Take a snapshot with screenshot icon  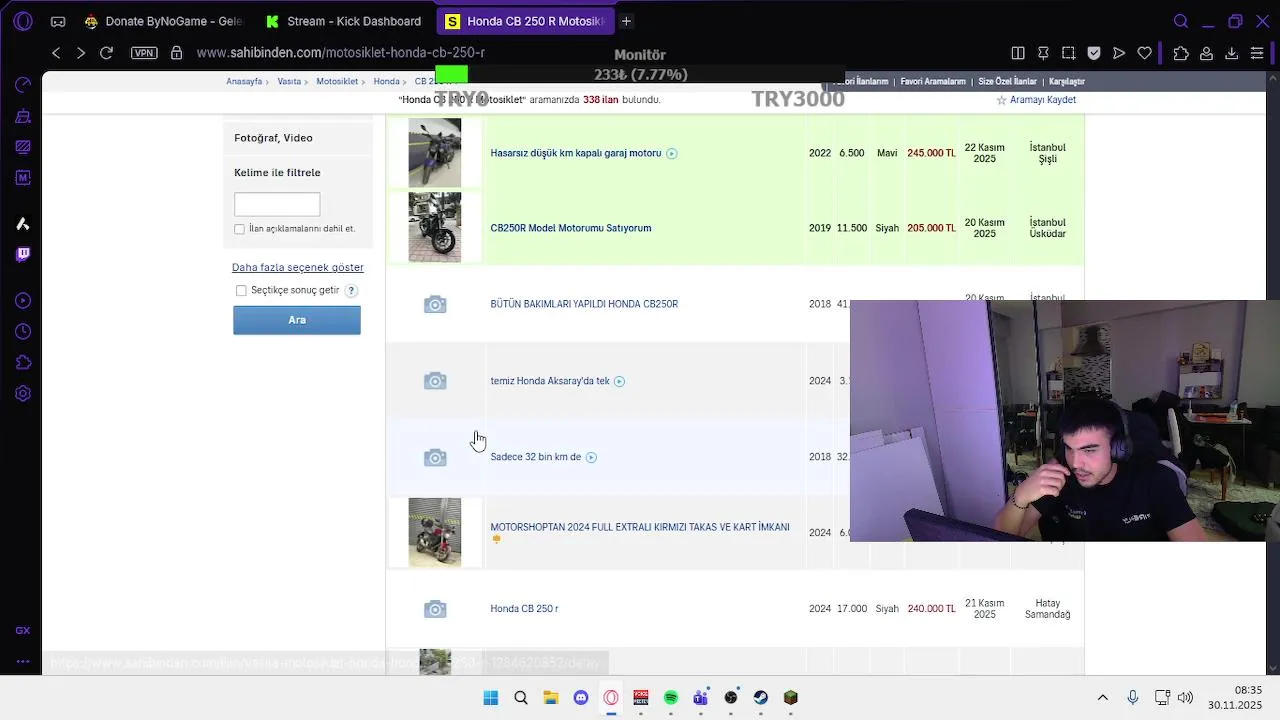point(1069,53)
